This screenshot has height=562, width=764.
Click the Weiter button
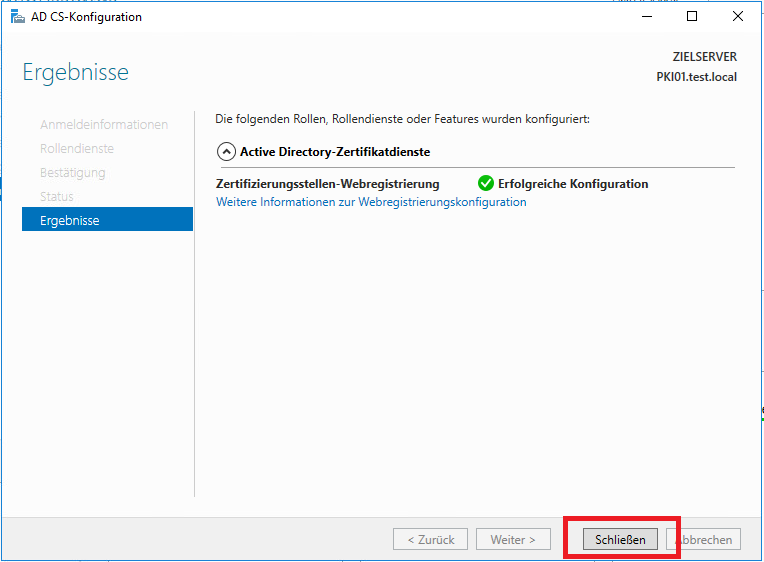tap(513, 540)
